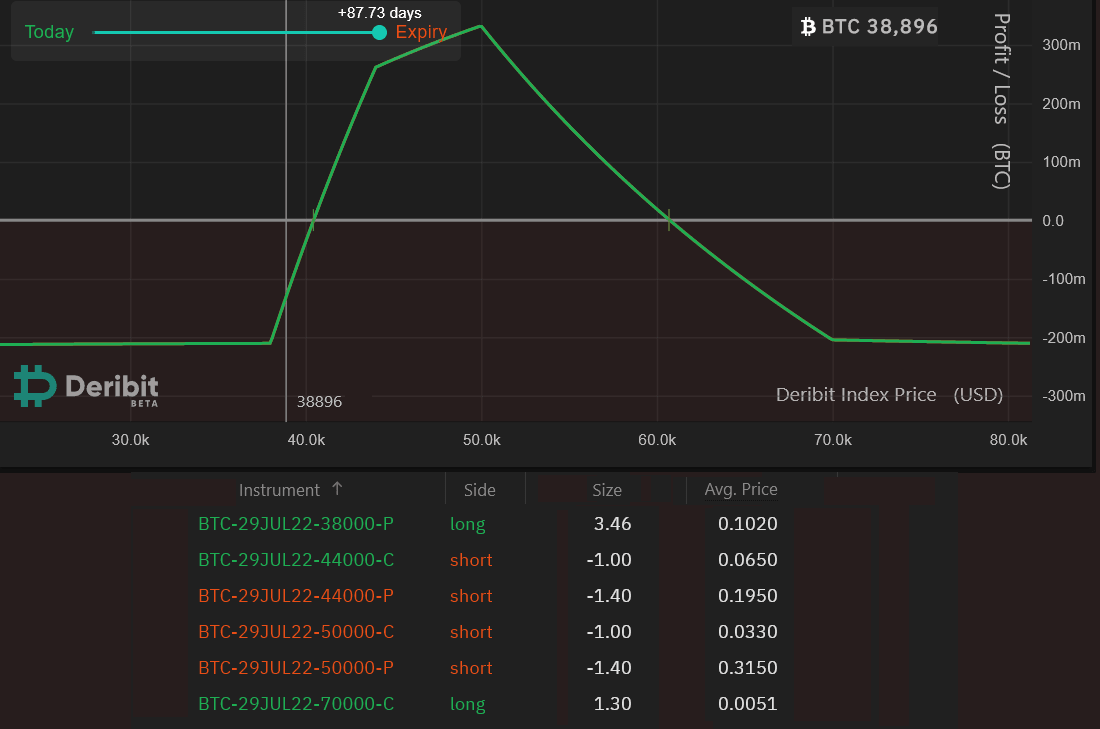Select the BTC-29JUL22-44000-P table row
The width and height of the screenshot is (1100, 729).
coord(296,595)
